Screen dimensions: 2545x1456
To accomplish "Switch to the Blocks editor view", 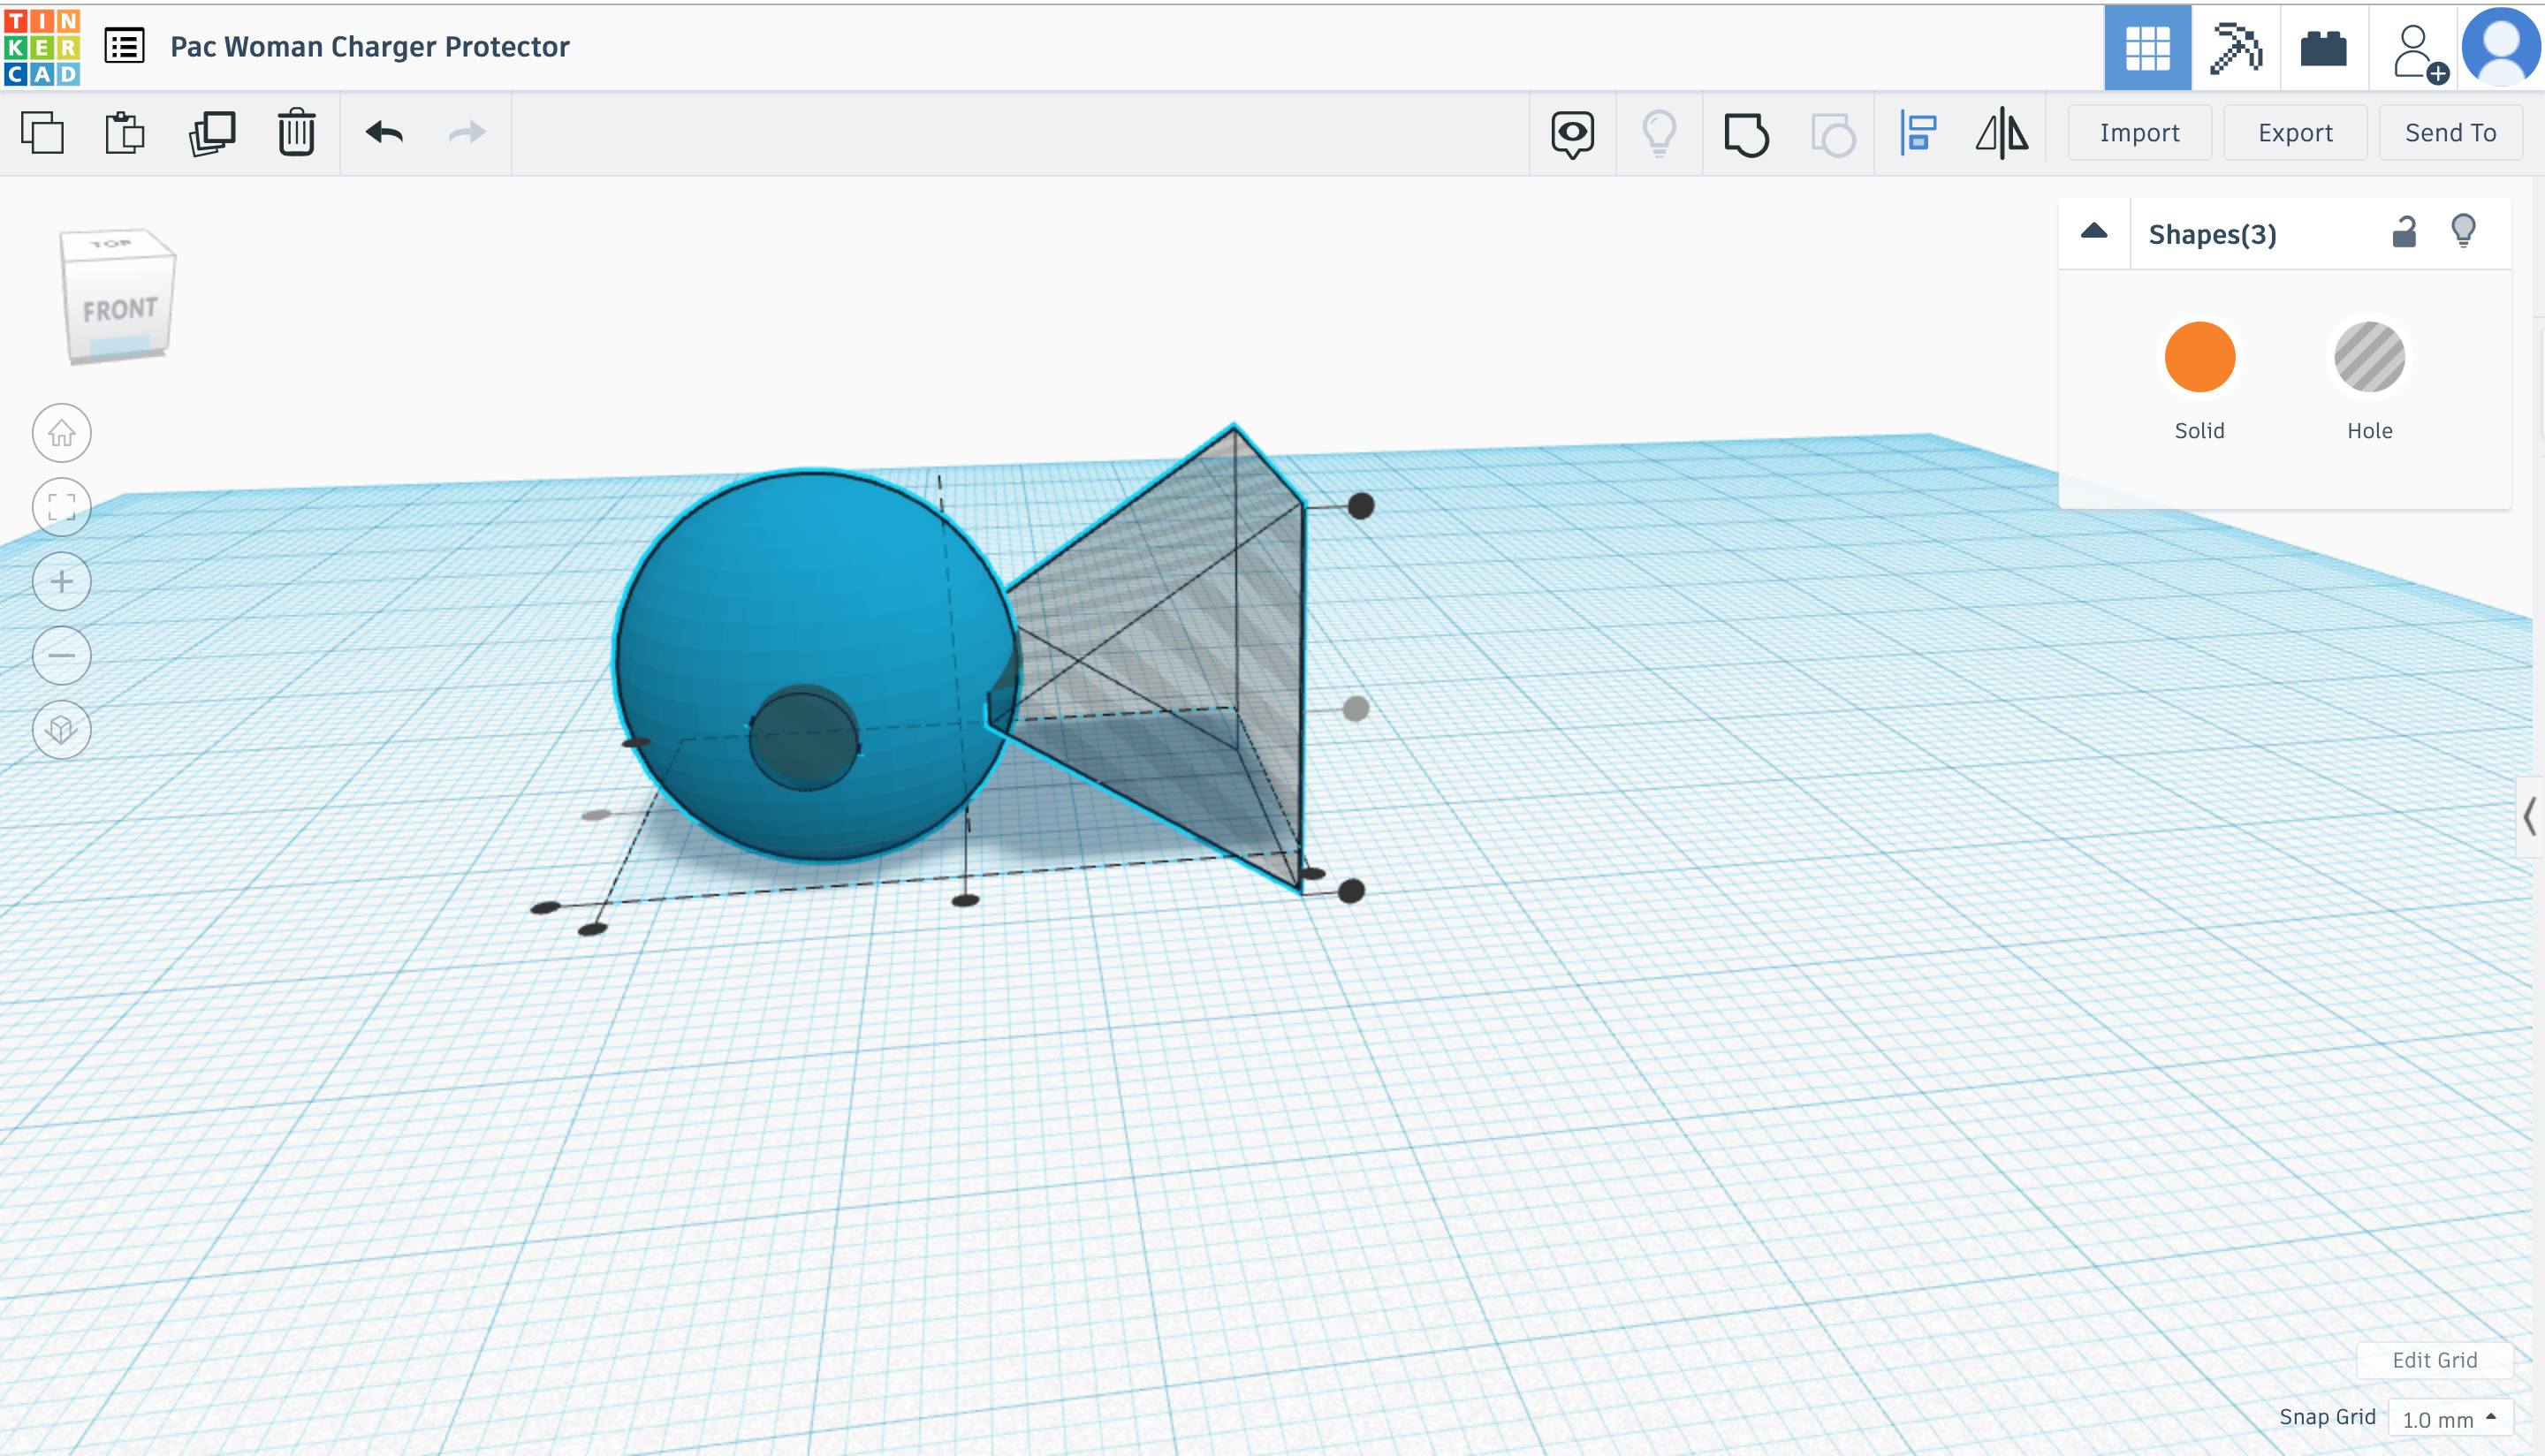I will [2322, 45].
